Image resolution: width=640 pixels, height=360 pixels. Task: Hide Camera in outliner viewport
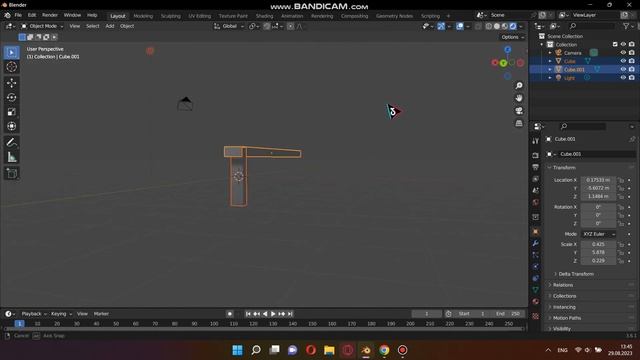(623, 53)
